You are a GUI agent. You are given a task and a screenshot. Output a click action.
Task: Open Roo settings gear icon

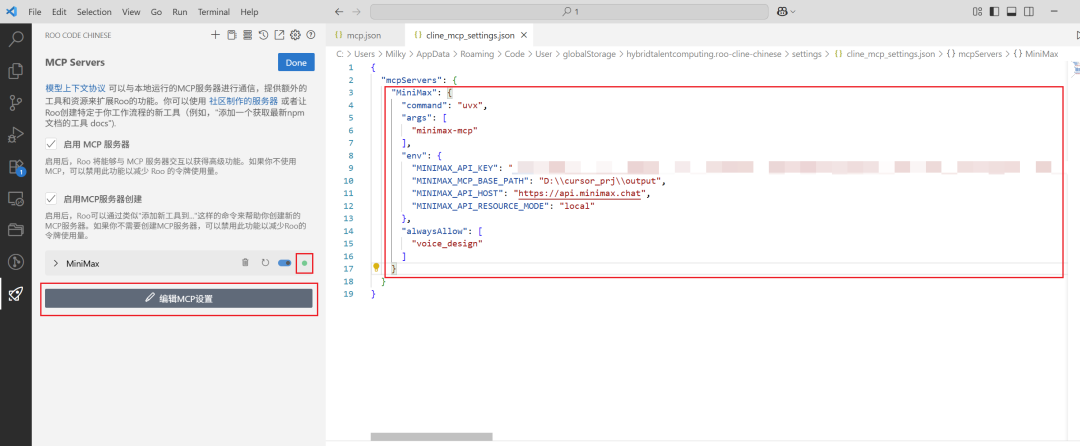pos(295,34)
